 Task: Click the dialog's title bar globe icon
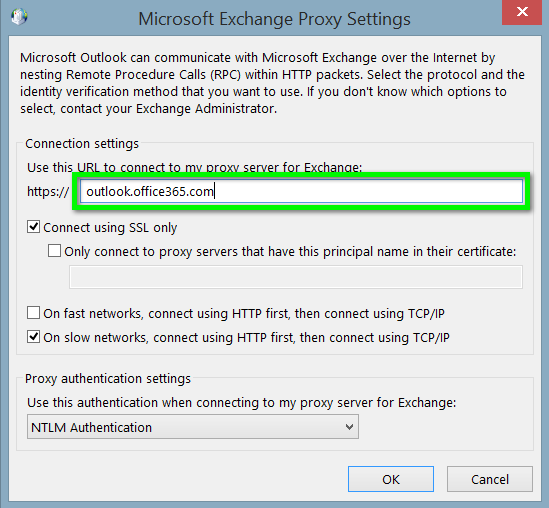click(19, 17)
